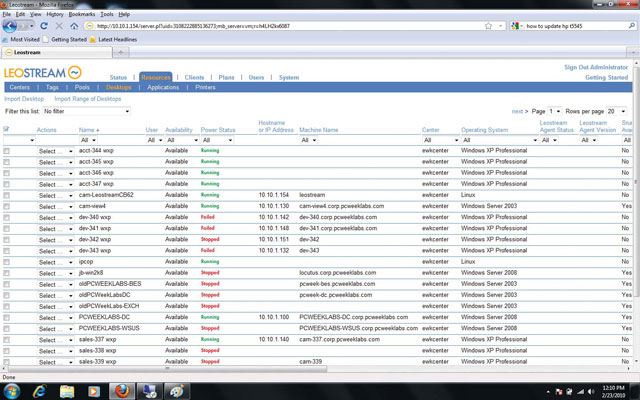This screenshot has height=400, width=640.
Task: Click the bookmark star in address bar
Action: tap(488, 26)
